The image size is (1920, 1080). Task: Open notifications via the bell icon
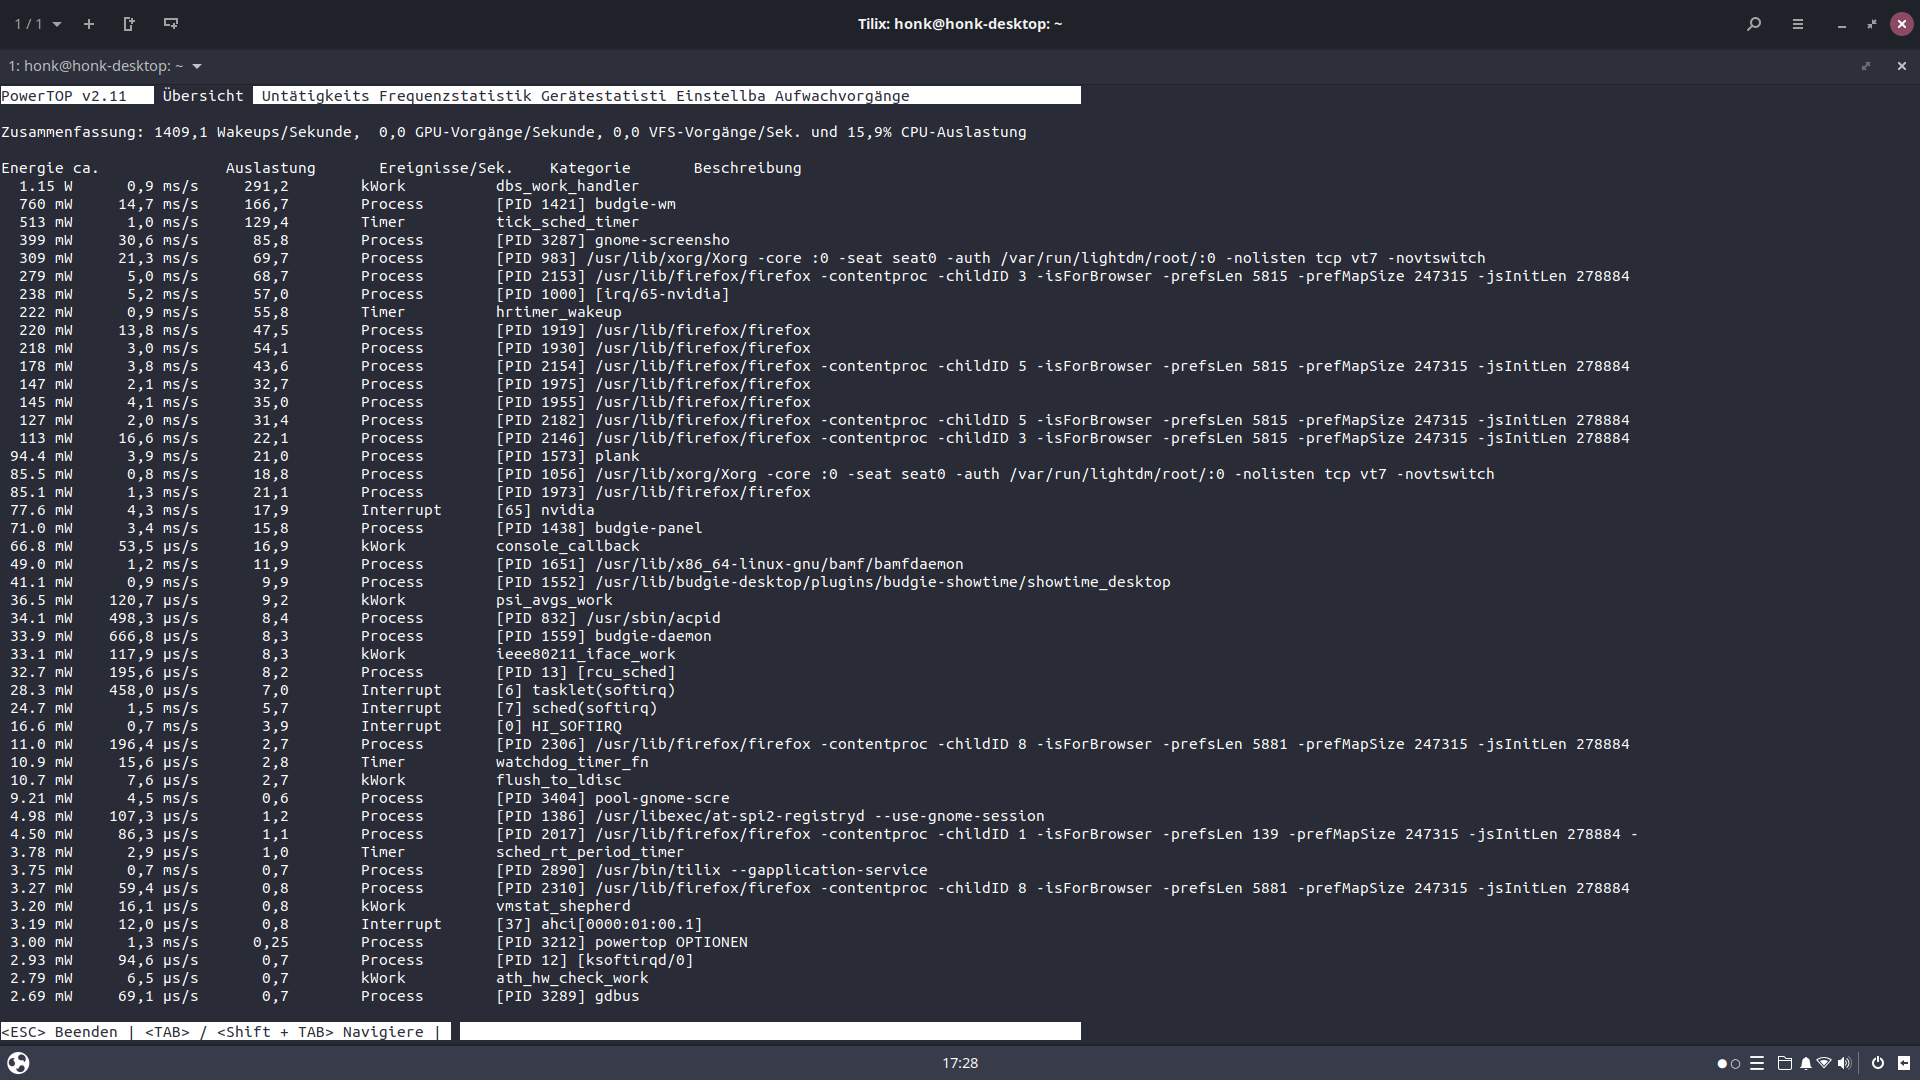pyautogui.click(x=1806, y=1063)
